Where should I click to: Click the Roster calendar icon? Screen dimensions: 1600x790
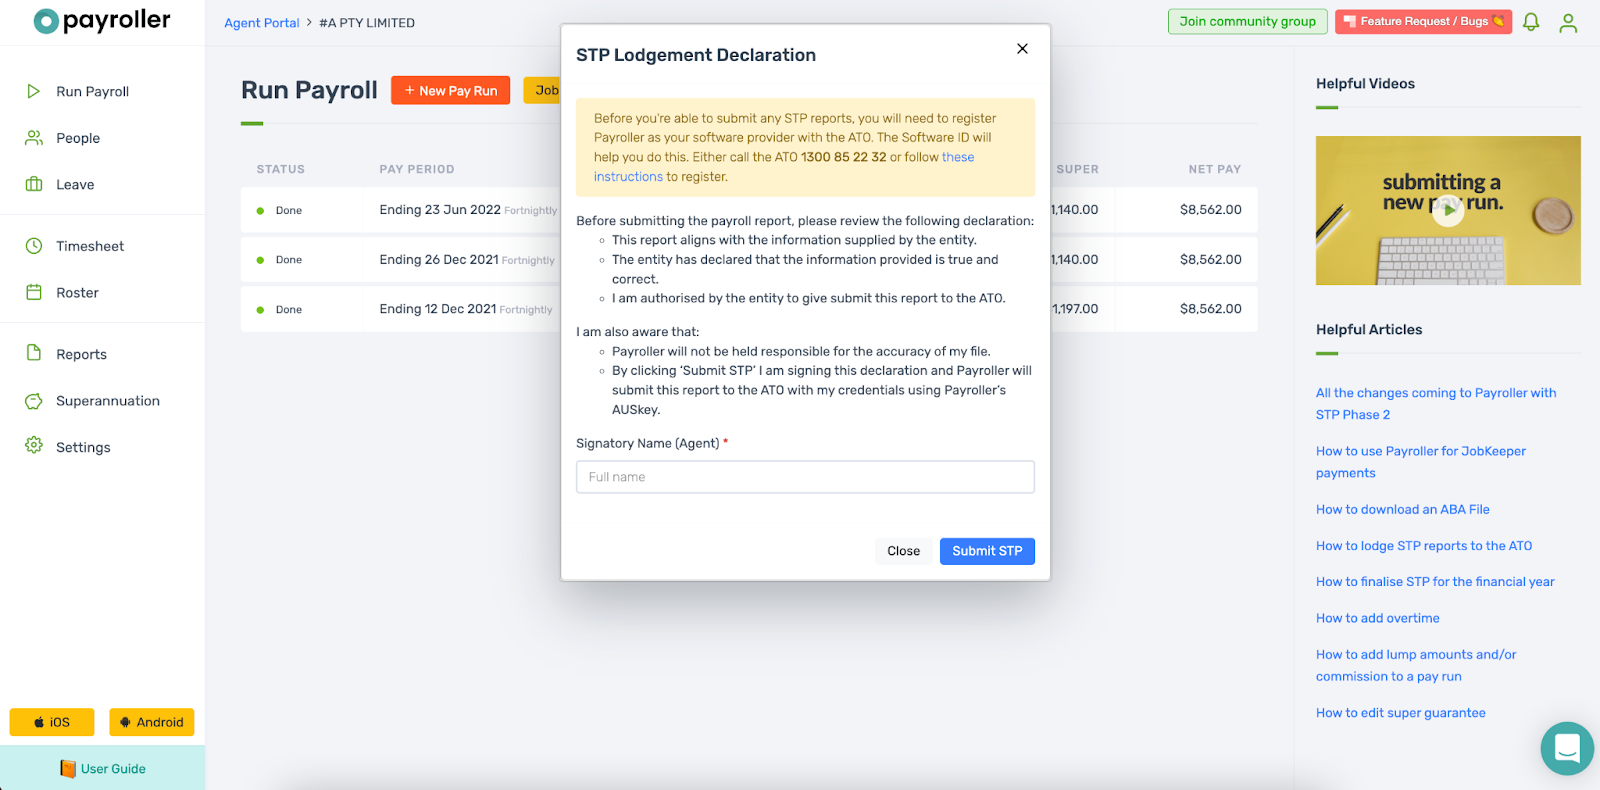pos(34,292)
